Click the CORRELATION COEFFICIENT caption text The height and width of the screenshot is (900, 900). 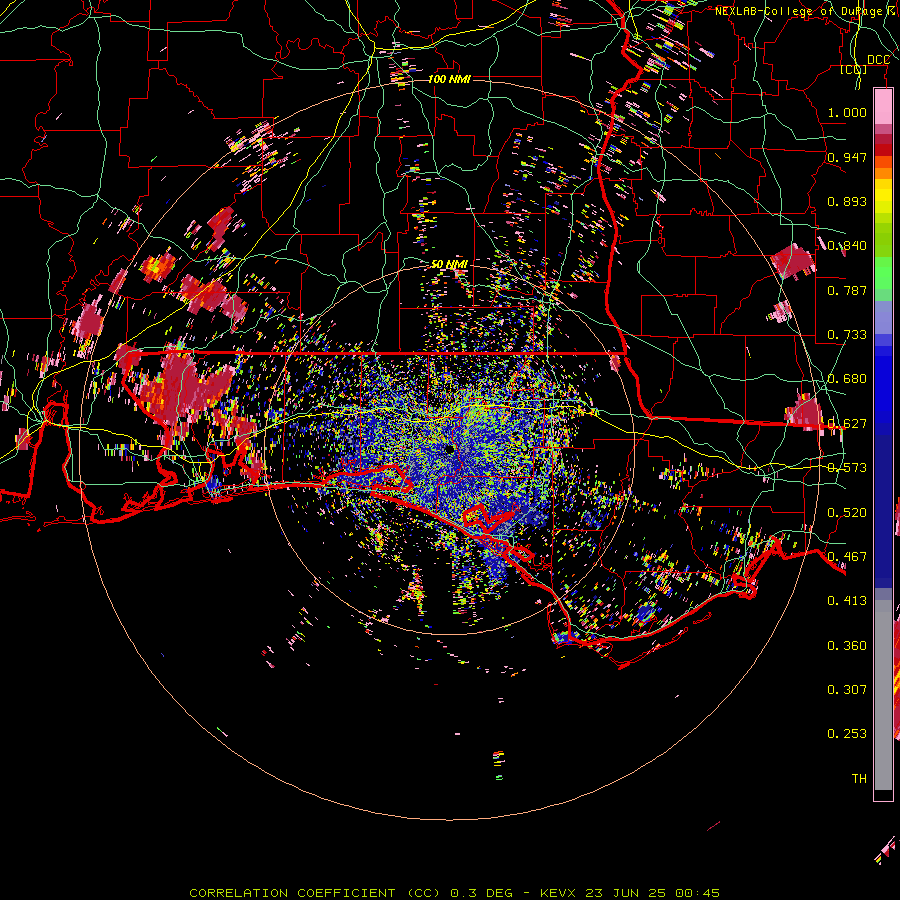[x=292, y=893]
